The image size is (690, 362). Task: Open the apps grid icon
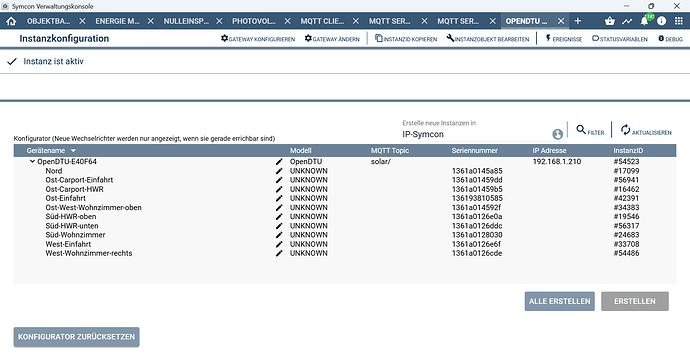(679, 21)
